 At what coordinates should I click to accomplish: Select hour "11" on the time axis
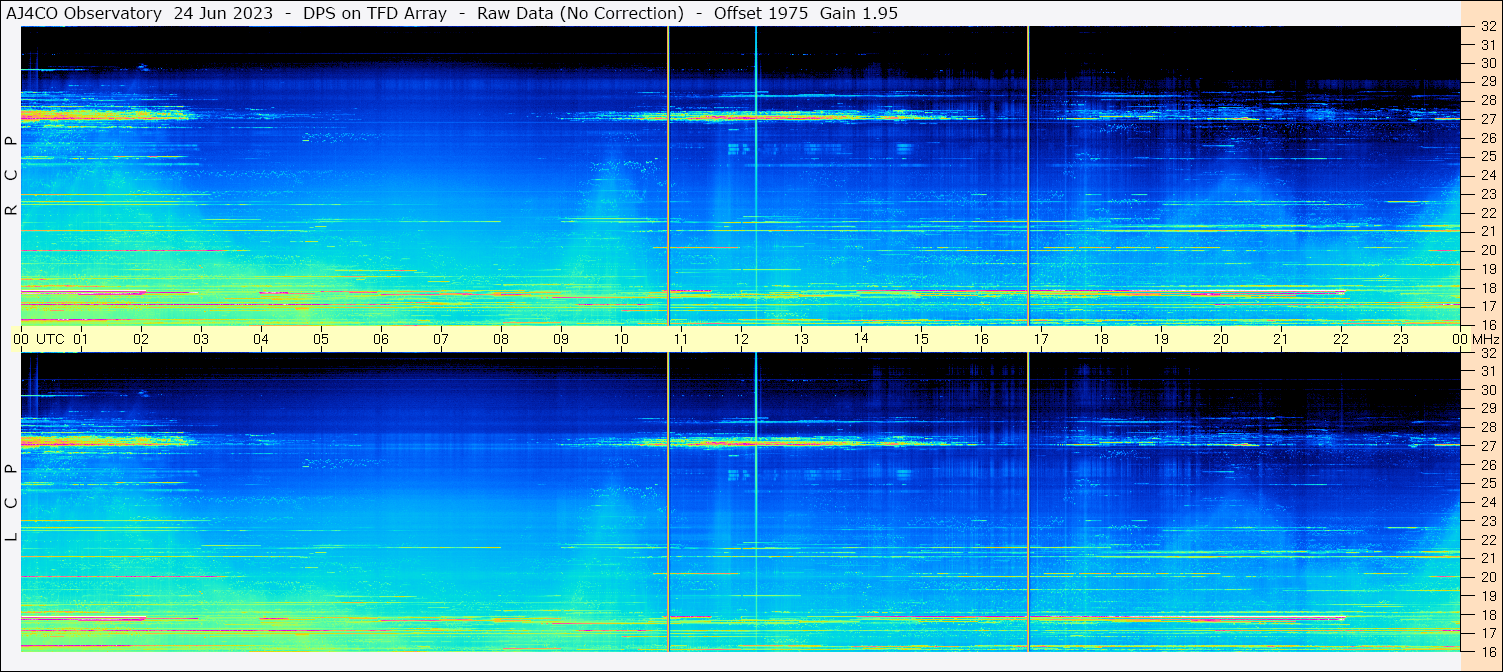[681, 339]
